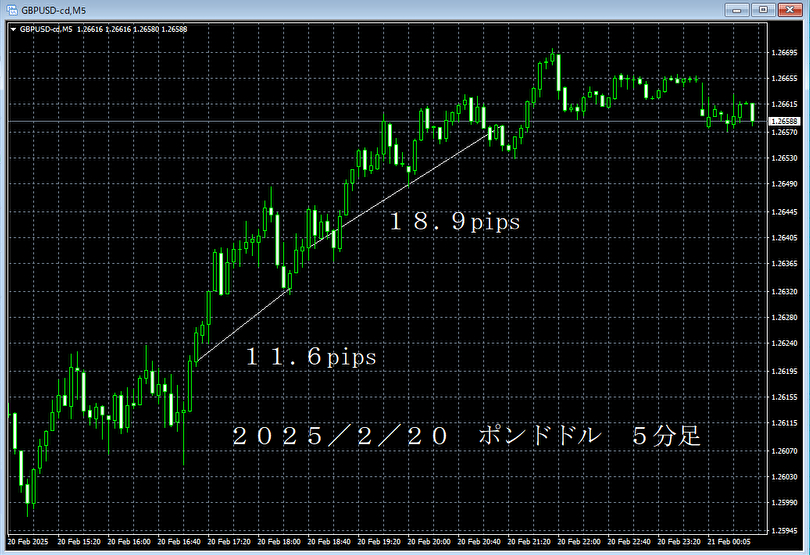Click the price scale label 1.26615
Image resolution: width=810 pixels, height=555 pixels.
(784, 104)
